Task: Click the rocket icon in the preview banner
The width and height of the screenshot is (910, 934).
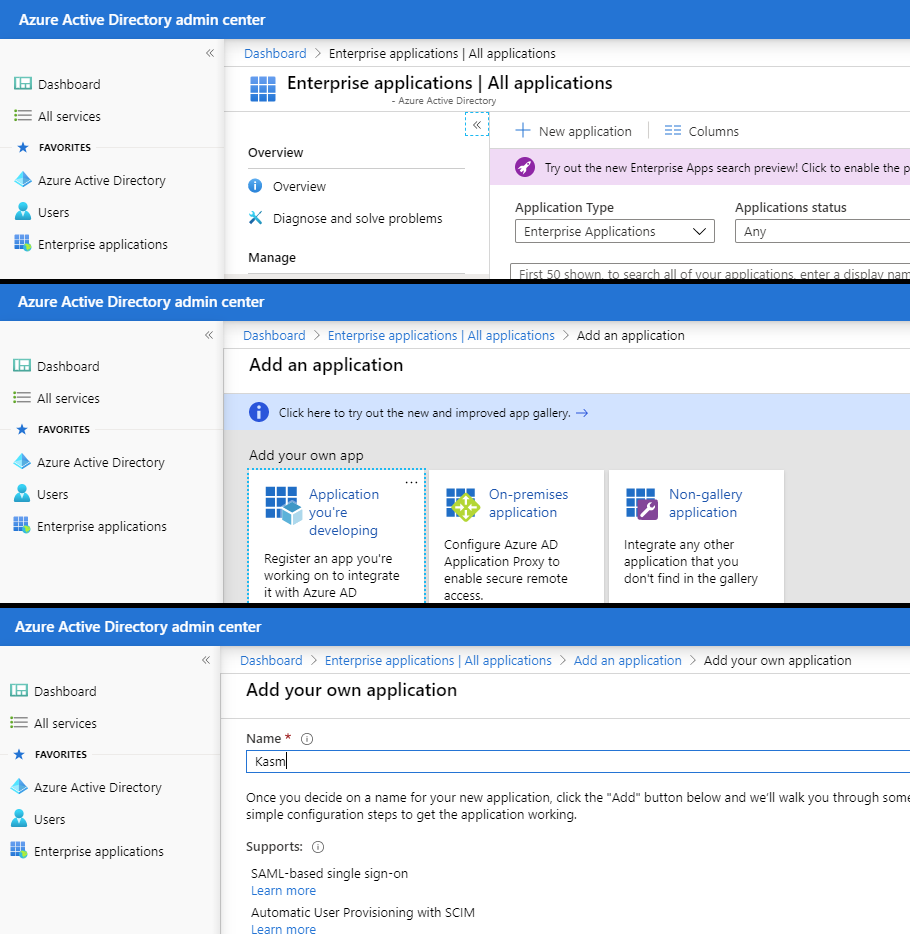Action: 525,168
